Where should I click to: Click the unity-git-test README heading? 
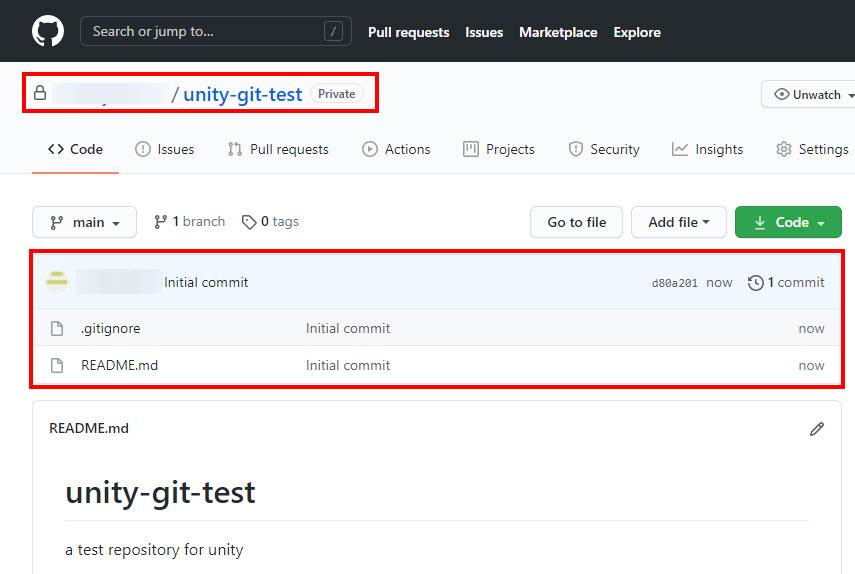pos(160,493)
